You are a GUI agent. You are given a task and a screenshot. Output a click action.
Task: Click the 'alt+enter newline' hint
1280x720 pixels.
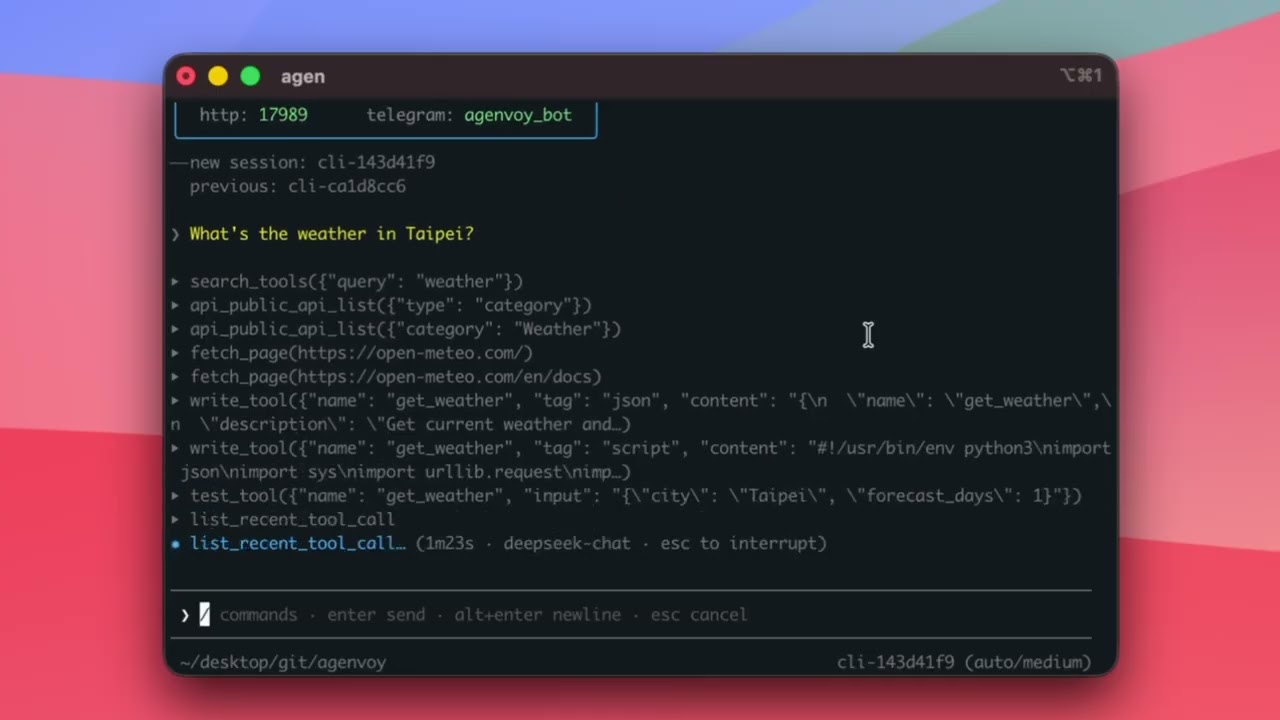(x=538, y=615)
